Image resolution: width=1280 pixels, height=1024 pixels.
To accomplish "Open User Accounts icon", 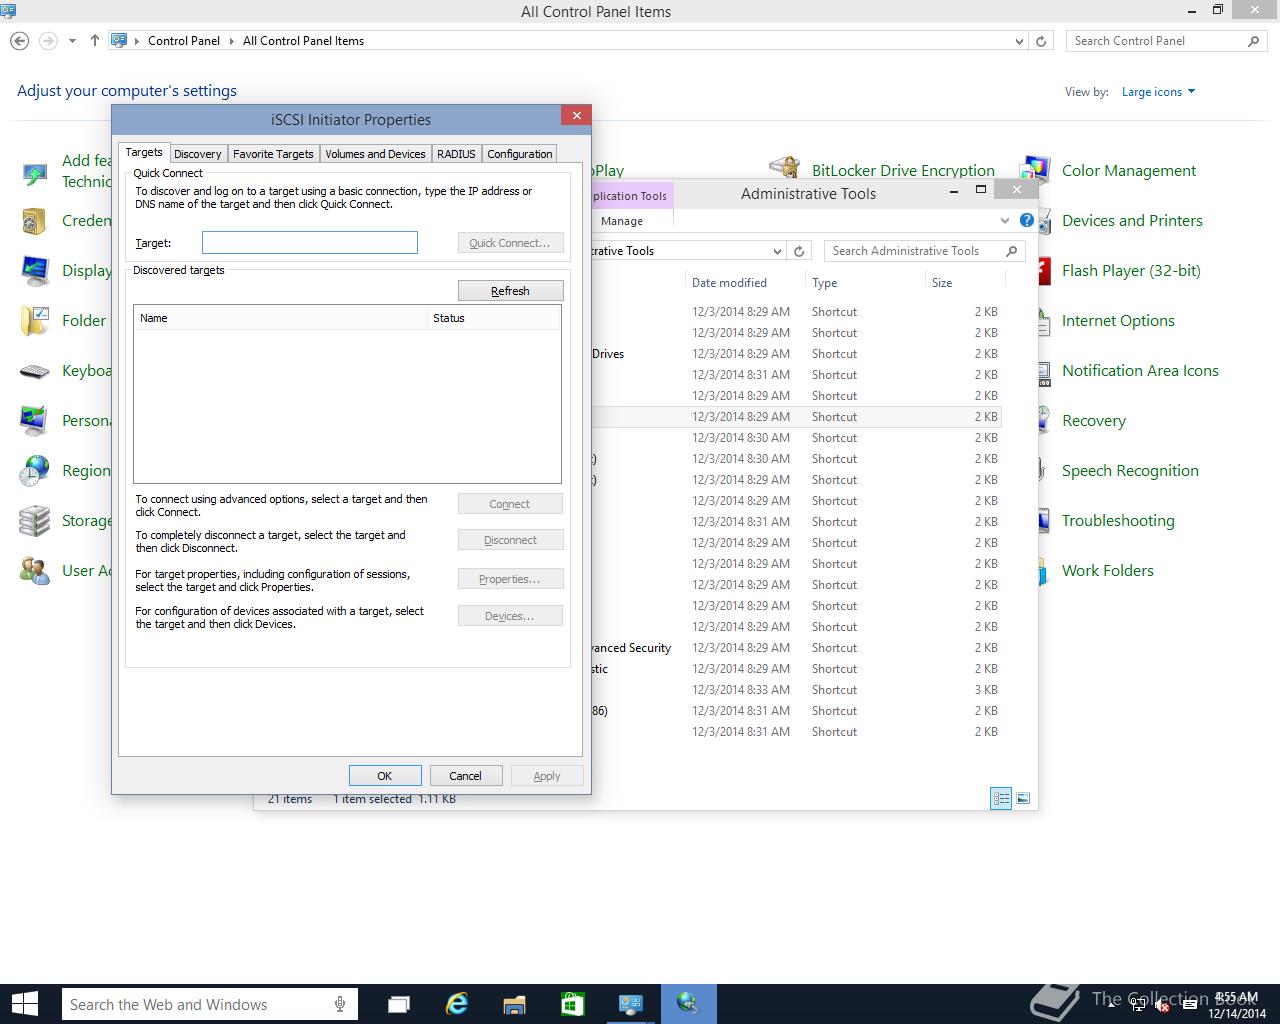I will (34, 571).
